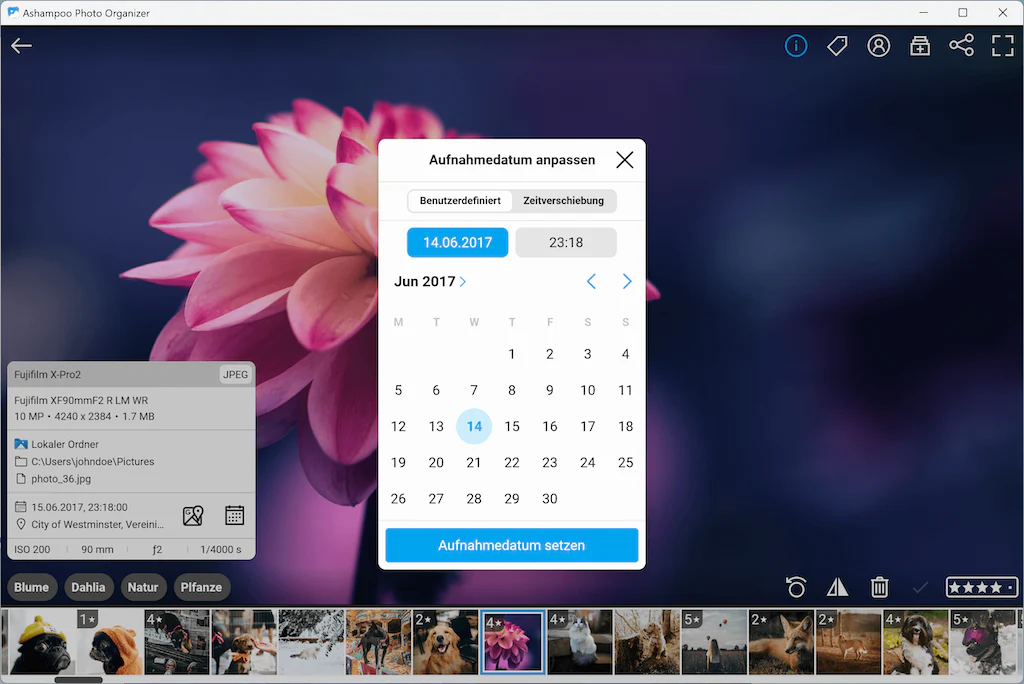
Task: Open the share icon
Action: pyautogui.click(x=961, y=45)
